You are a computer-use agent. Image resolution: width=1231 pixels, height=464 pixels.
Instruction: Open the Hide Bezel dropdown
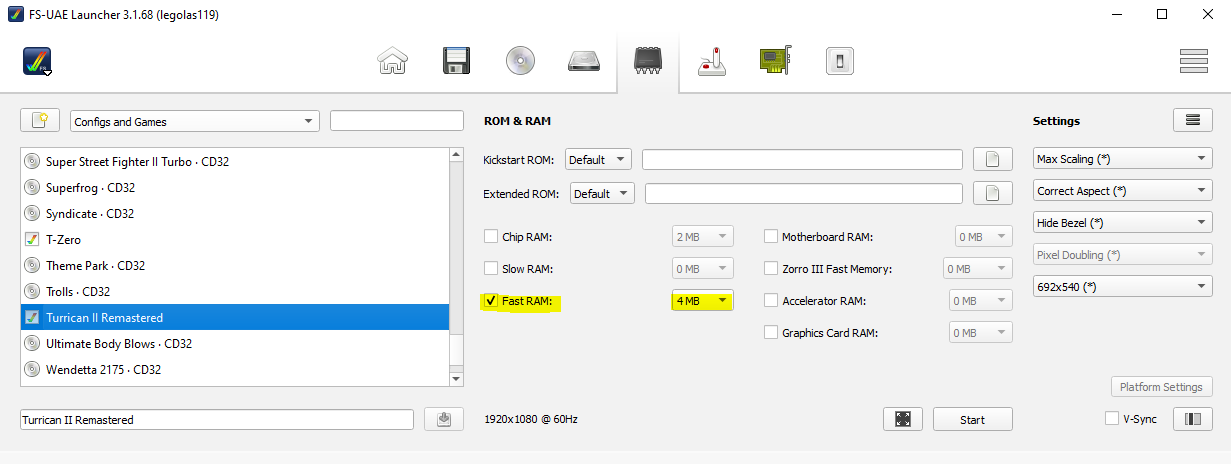tap(1122, 223)
